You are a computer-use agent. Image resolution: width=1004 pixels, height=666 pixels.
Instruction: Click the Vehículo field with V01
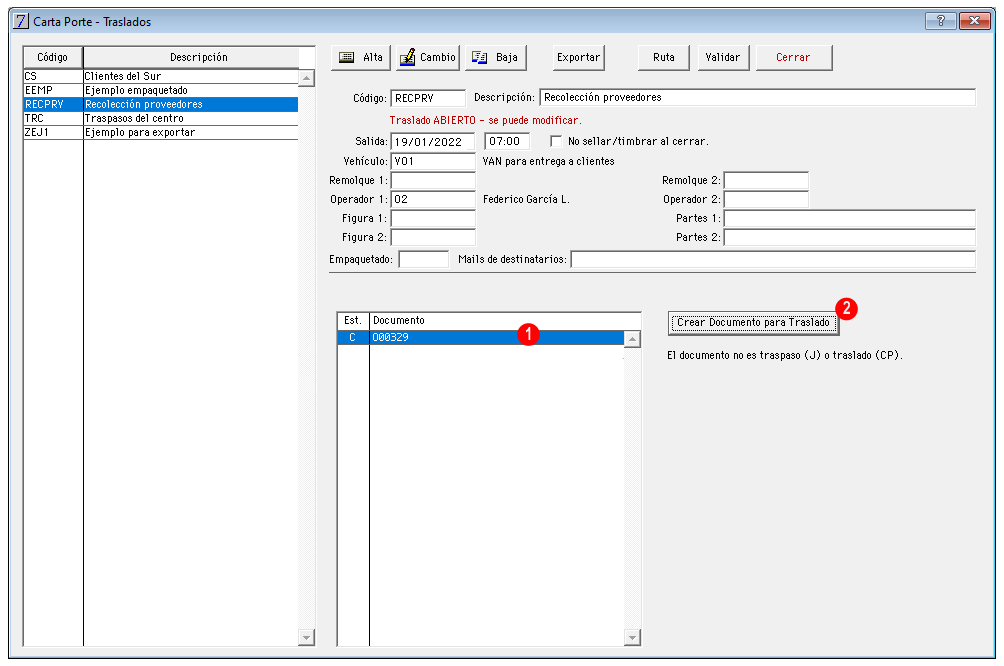tap(433, 161)
